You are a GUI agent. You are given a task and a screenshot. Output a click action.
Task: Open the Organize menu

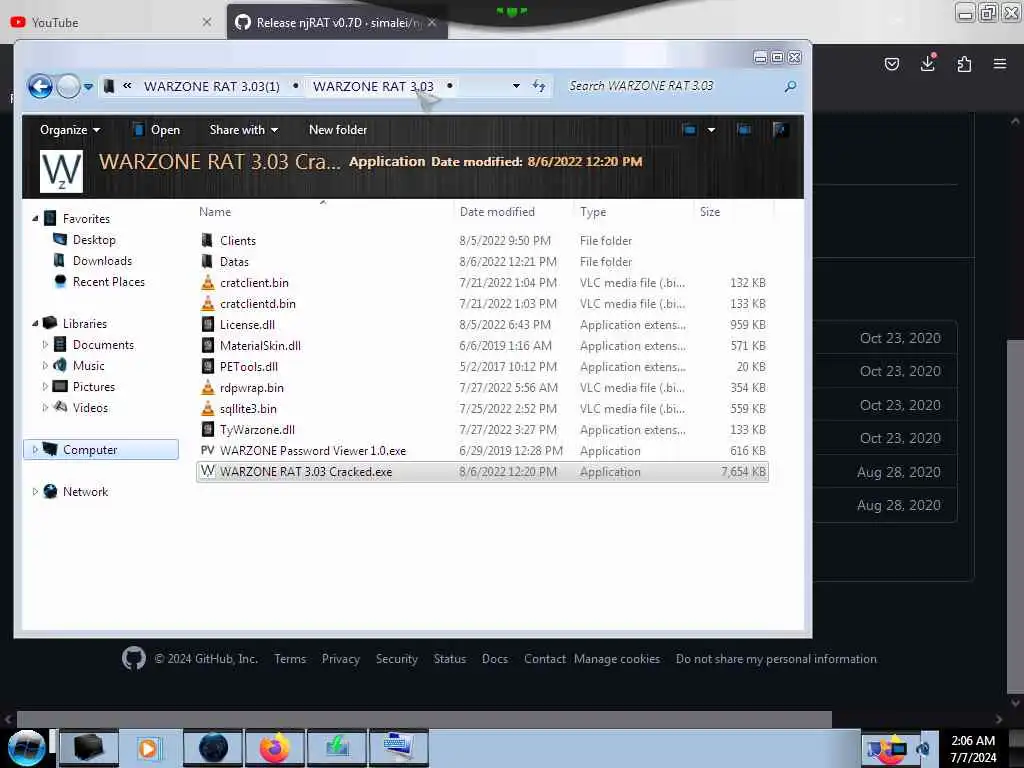[x=70, y=130]
